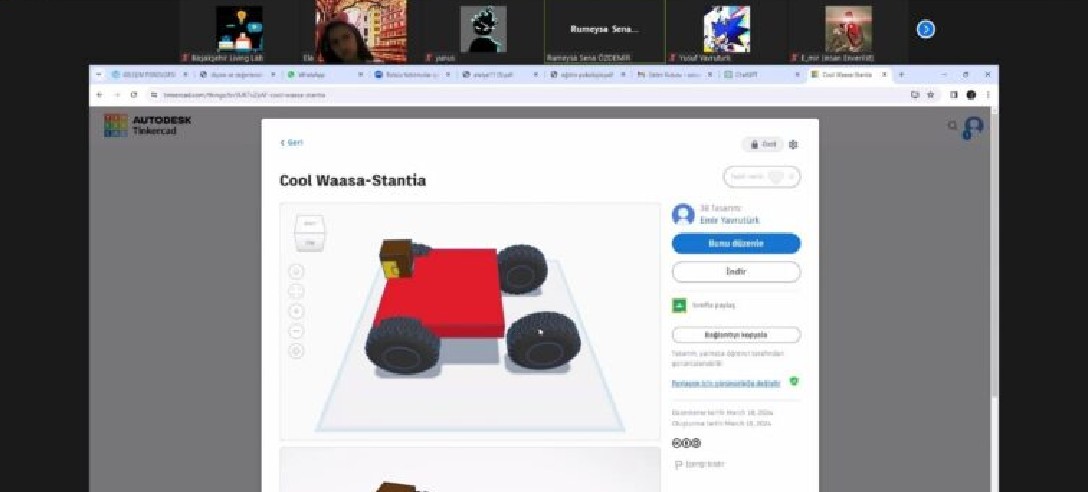Open design settings gear icon
Image resolution: width=1088 pixels, height=492 pixels.
coord(793,144)
